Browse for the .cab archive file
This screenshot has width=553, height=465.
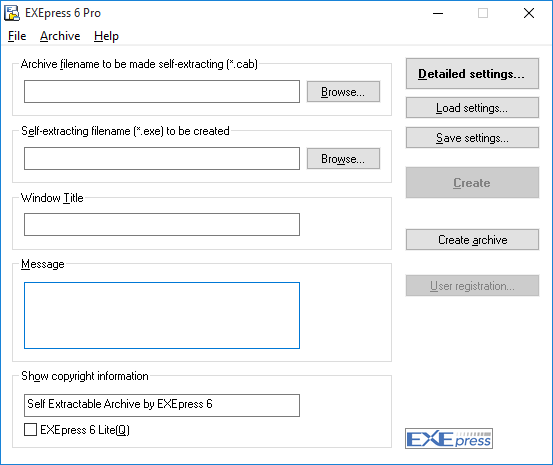343,92
